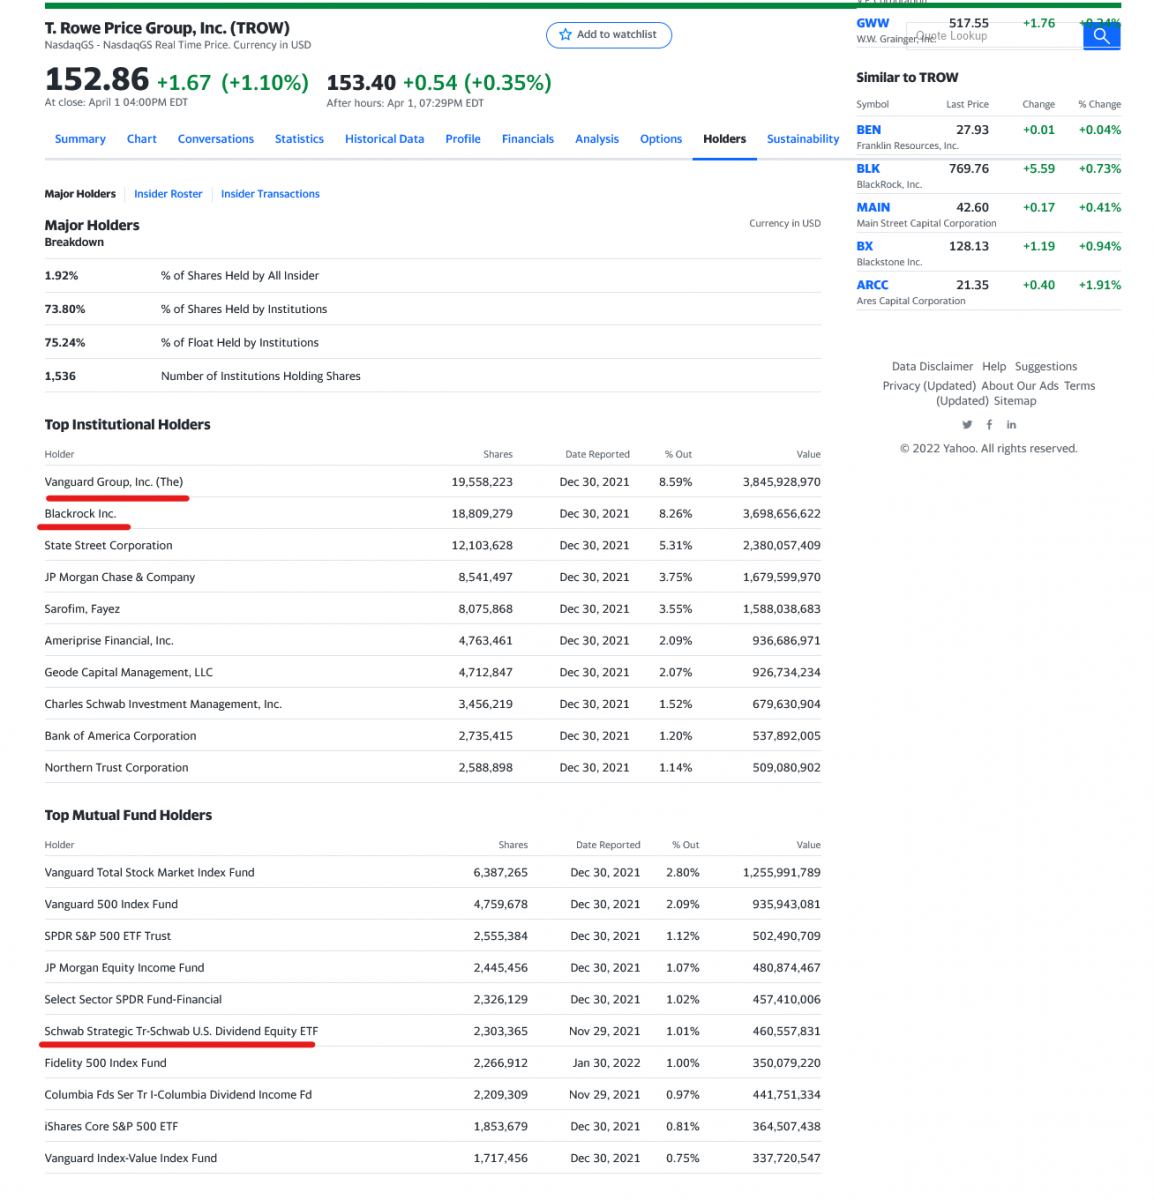1154x1200 pixels.
Task: Switch to the Summary tab
Action: click(x=80, y=139)
